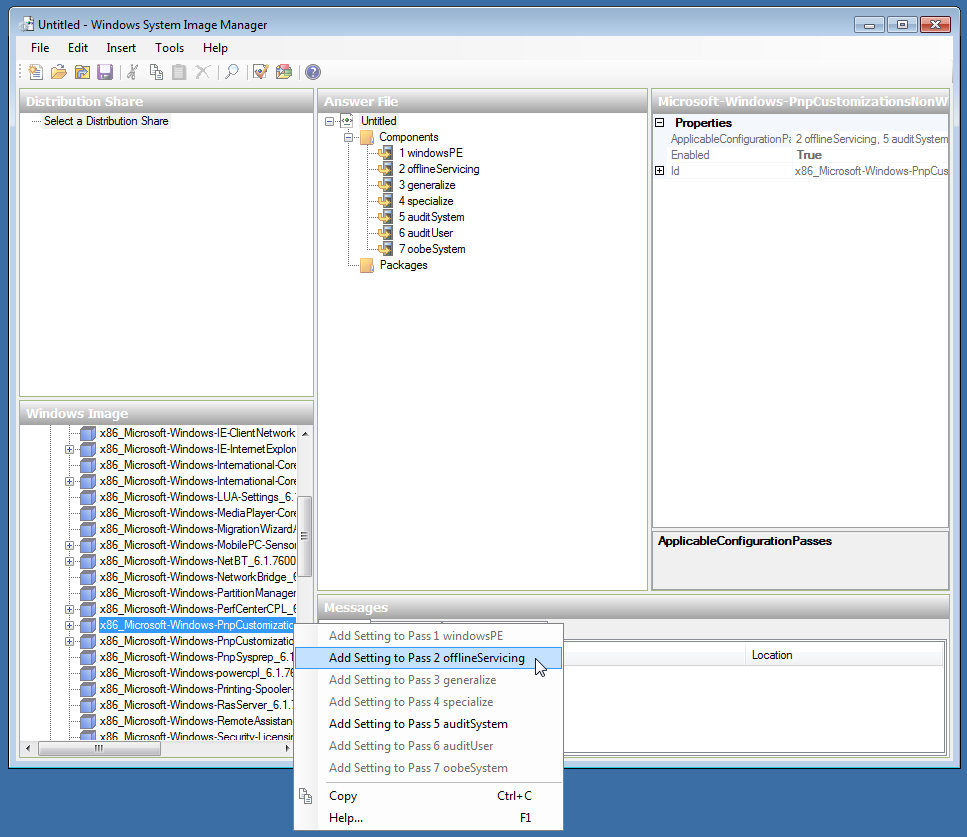
Task: Choose Add Setting to Pass 5 auditSystem
Action: (x=428, y=724)
